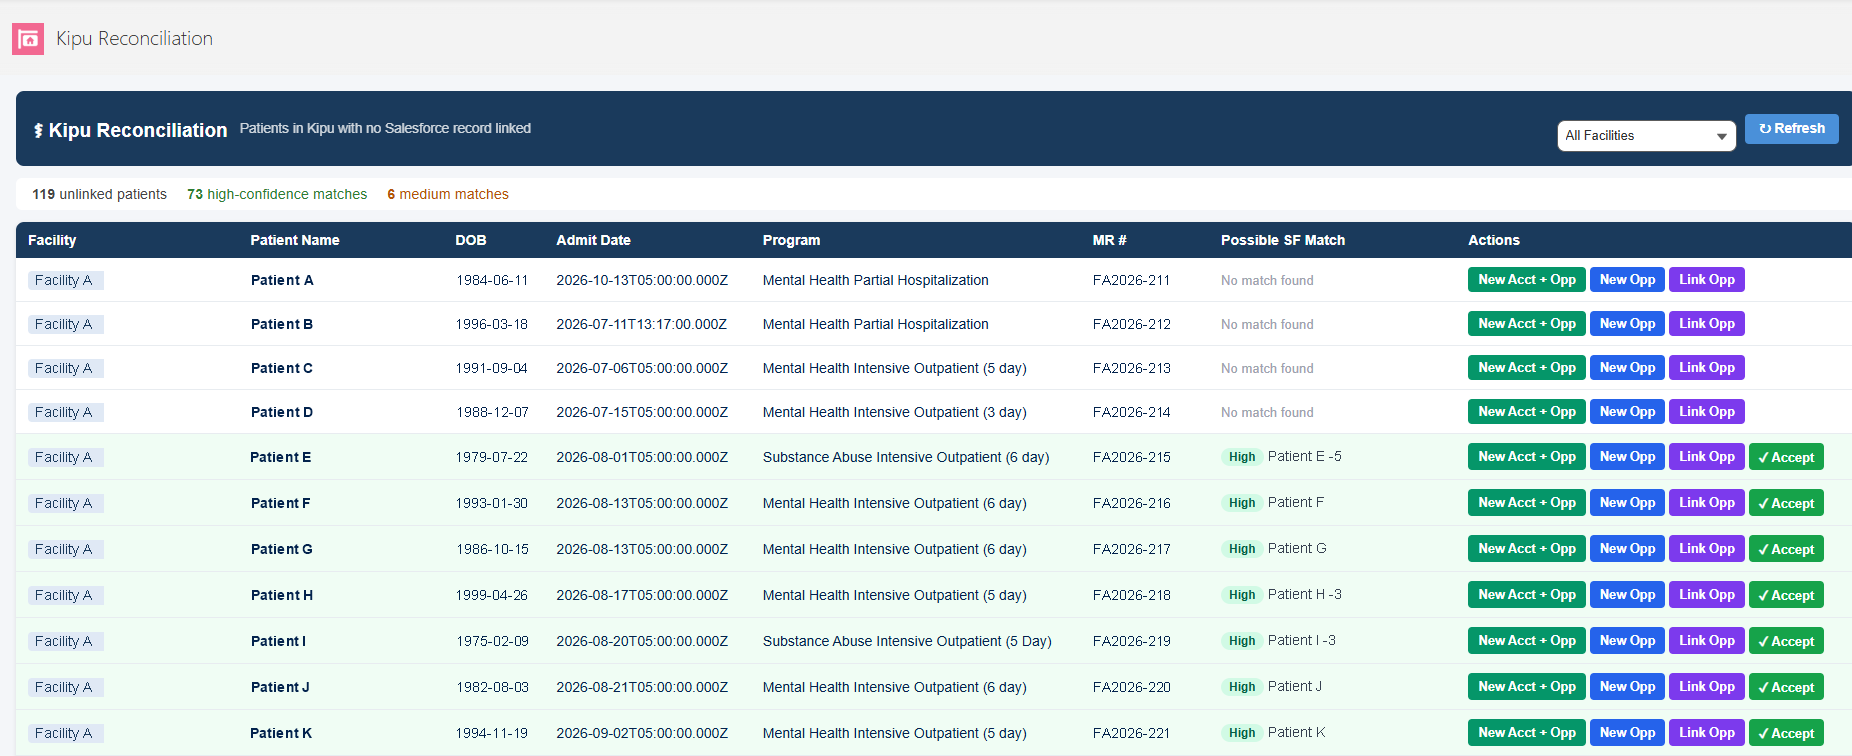
Task: Click the Facility column header
Action: 52,240
